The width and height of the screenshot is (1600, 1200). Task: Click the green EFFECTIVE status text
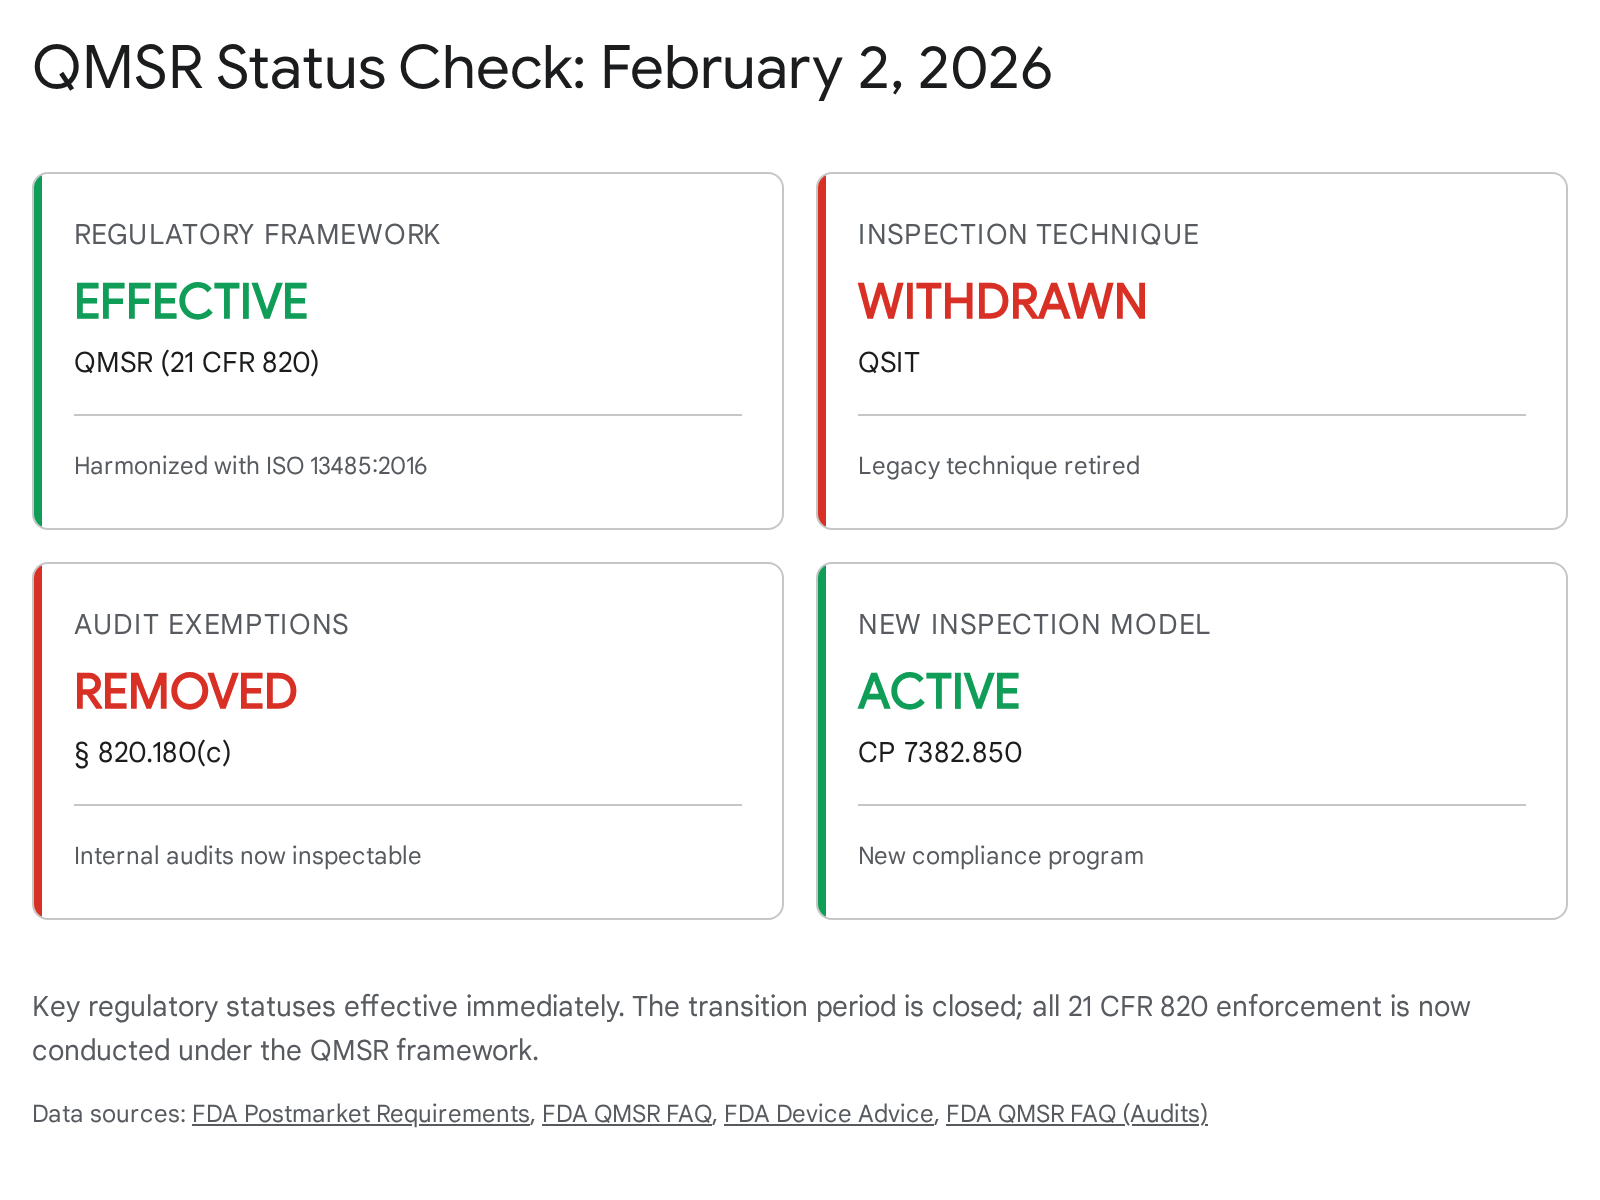pyautogui.click(x=191, y=302)
